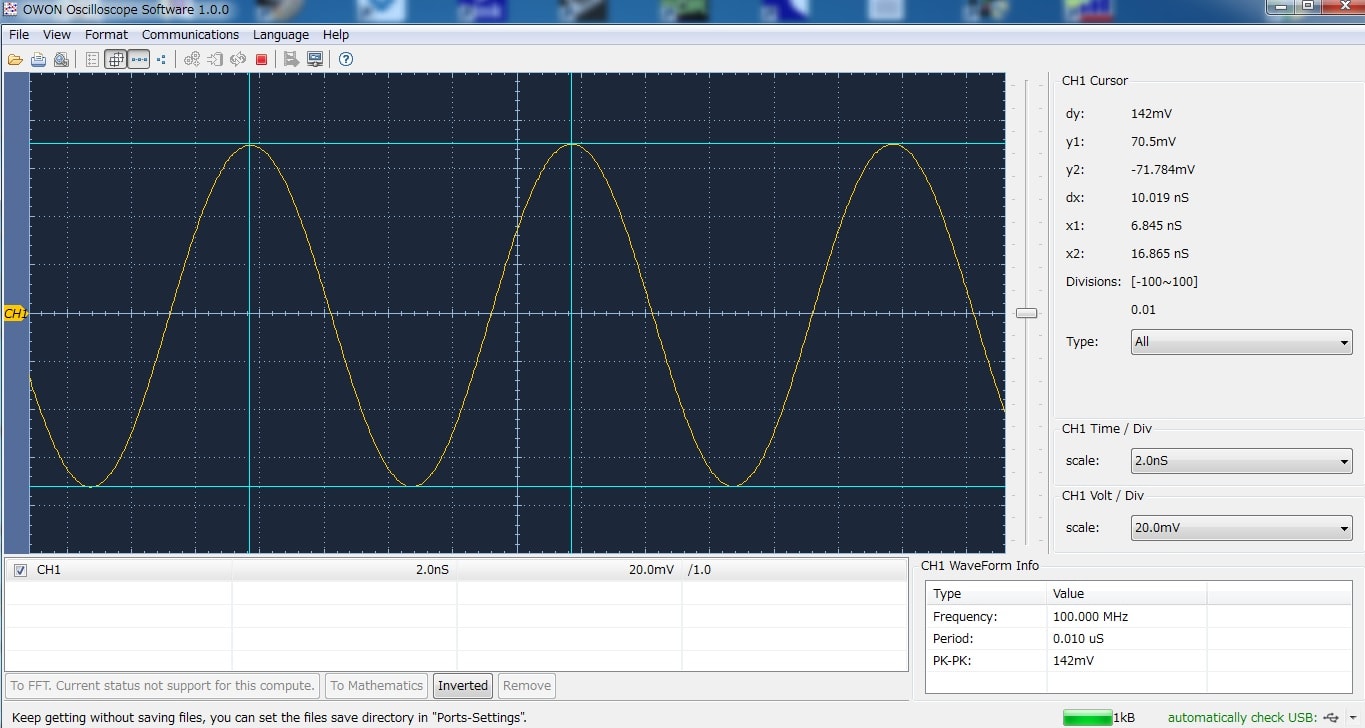Click the 'automatically check USB:' status text
Screen dimensions: 1365x728
click(1242, 718)
